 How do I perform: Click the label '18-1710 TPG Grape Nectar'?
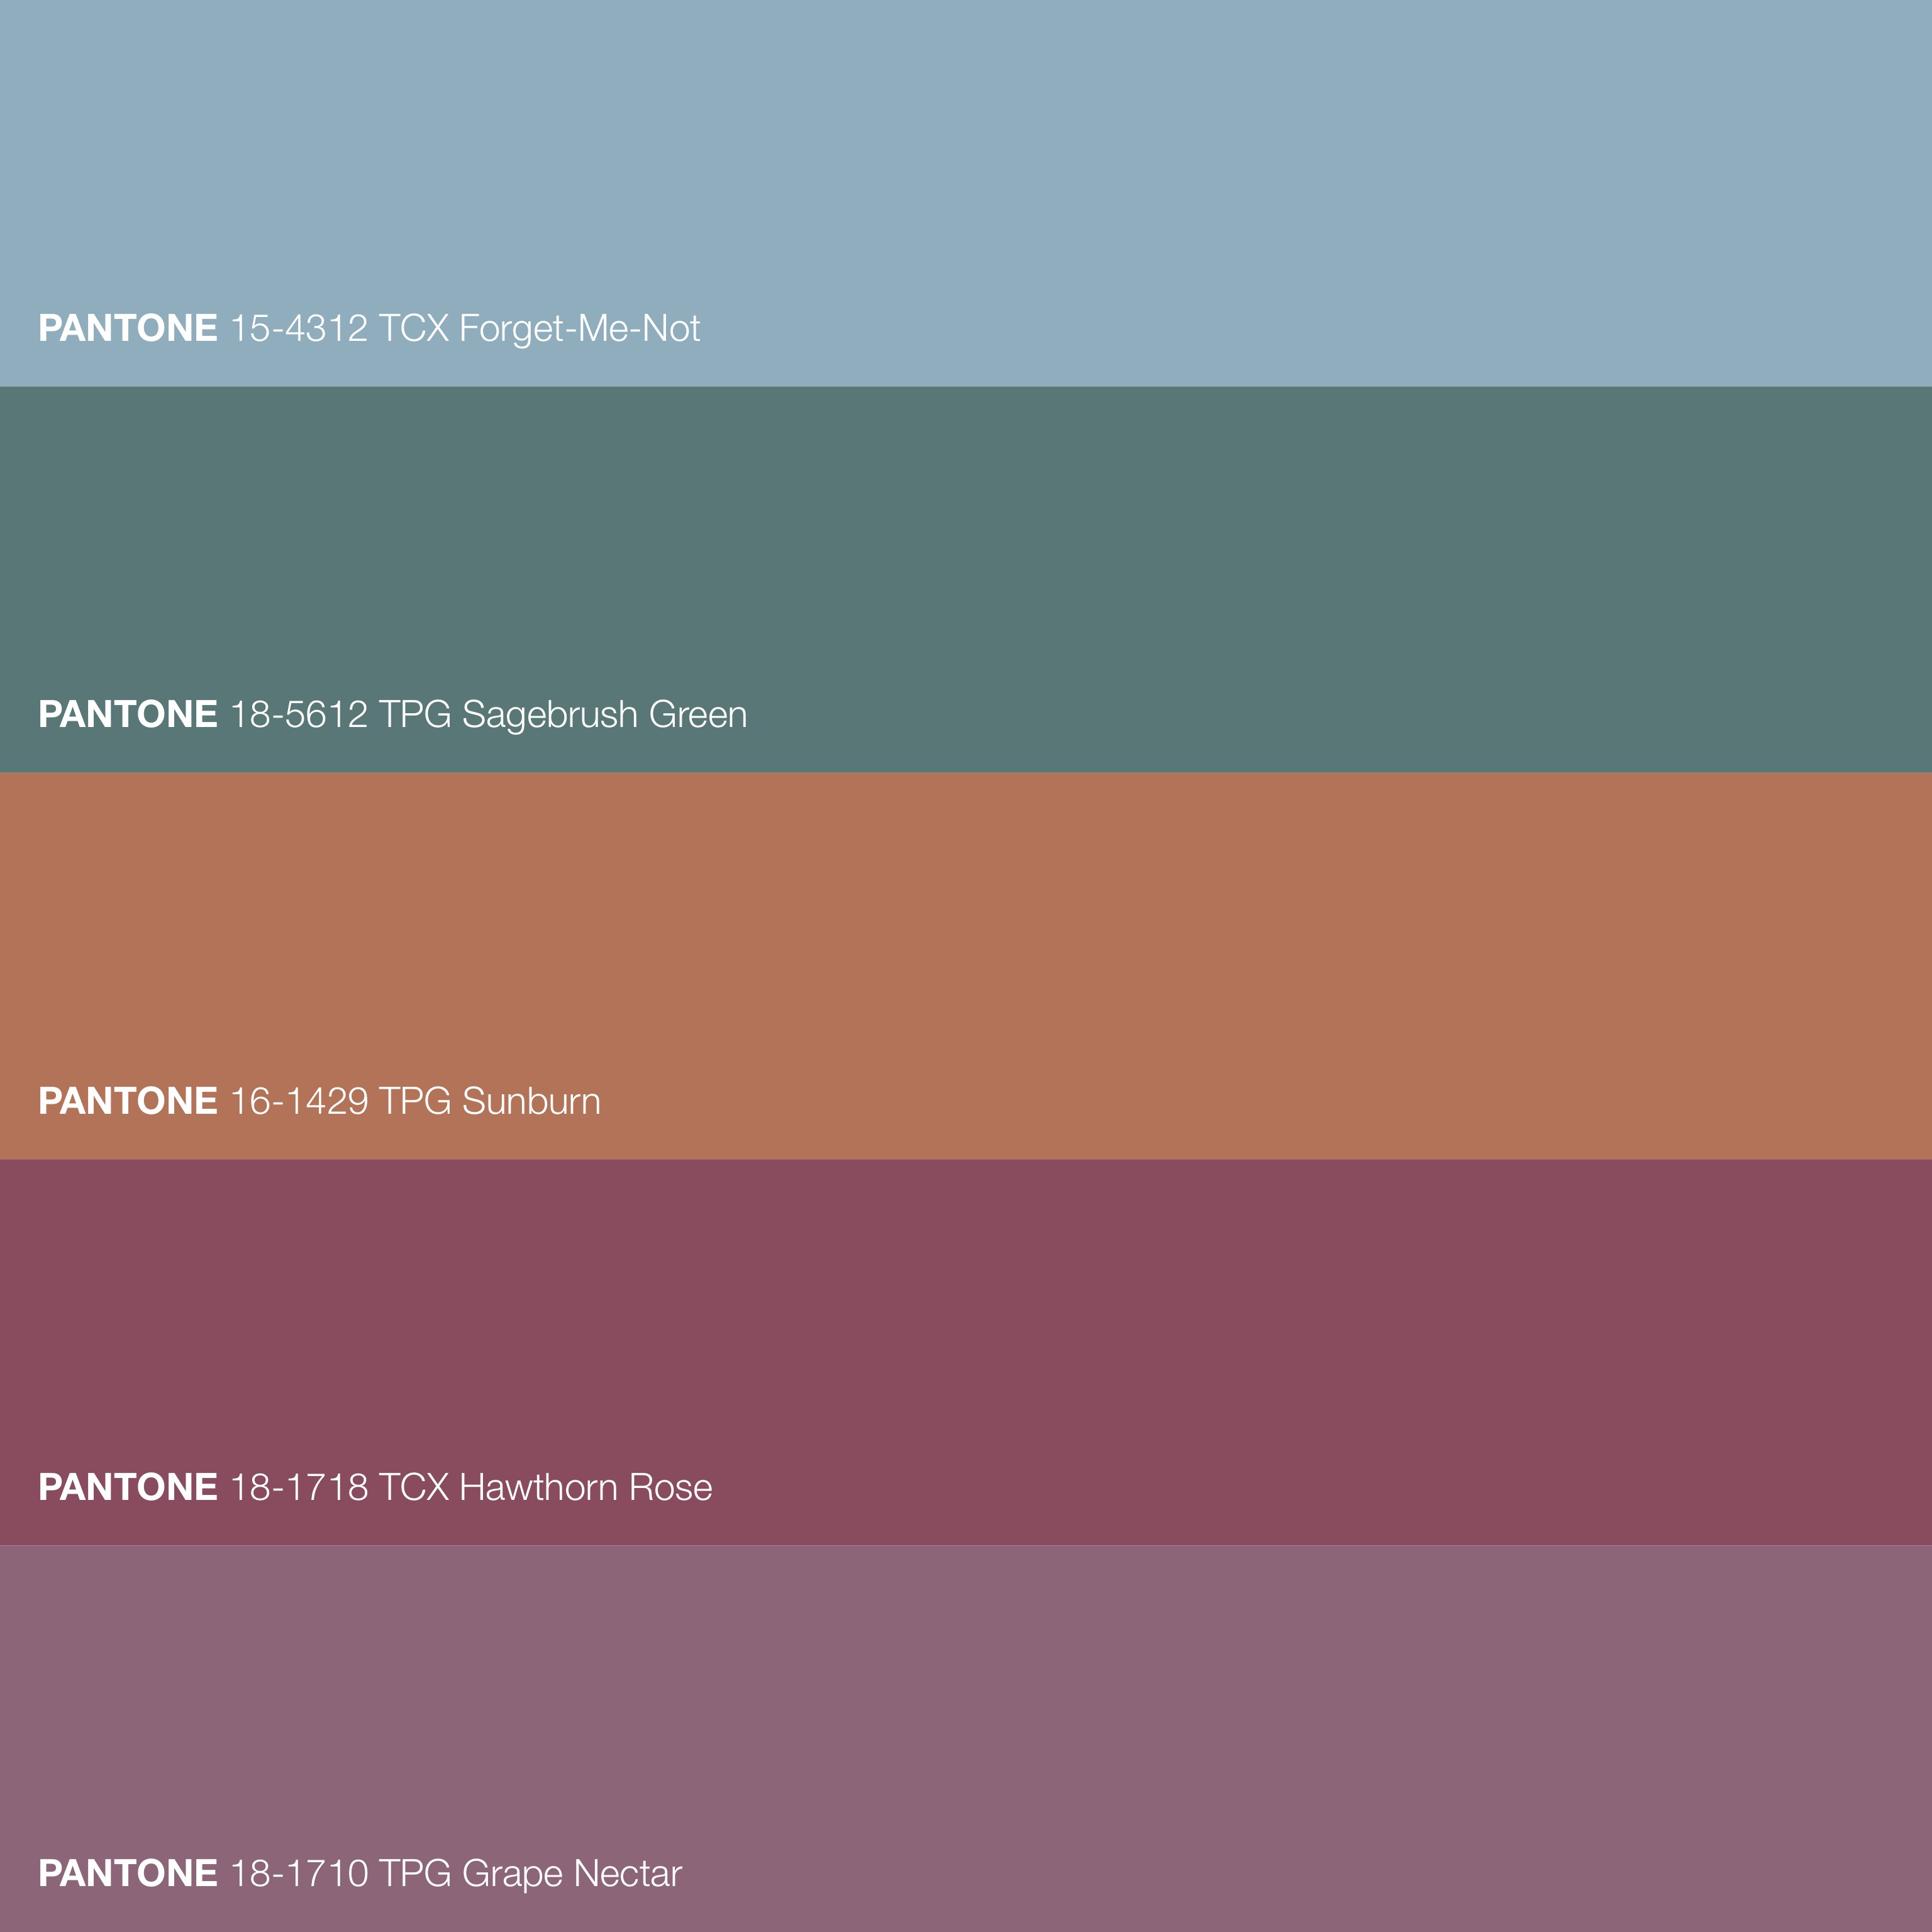tap(456, 1874)
